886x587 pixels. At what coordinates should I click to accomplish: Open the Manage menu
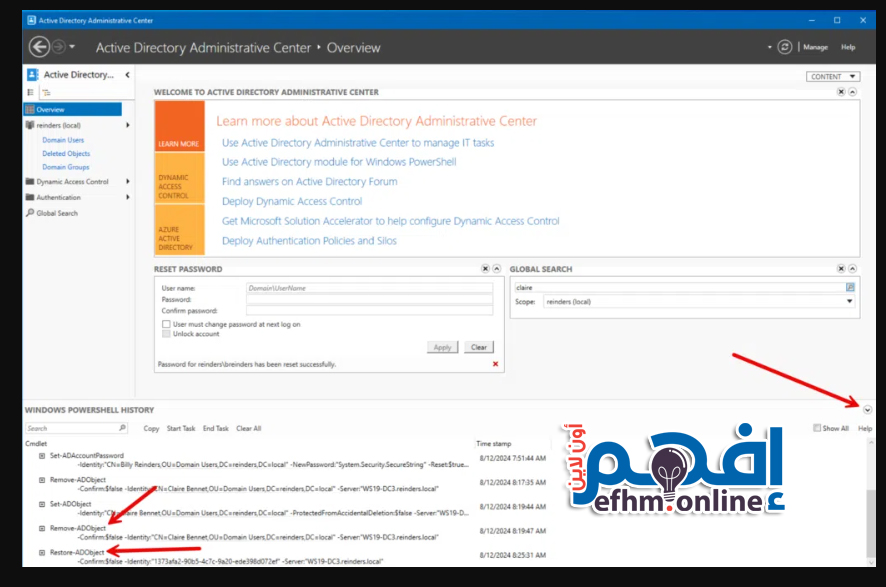[x=815, y=47]
